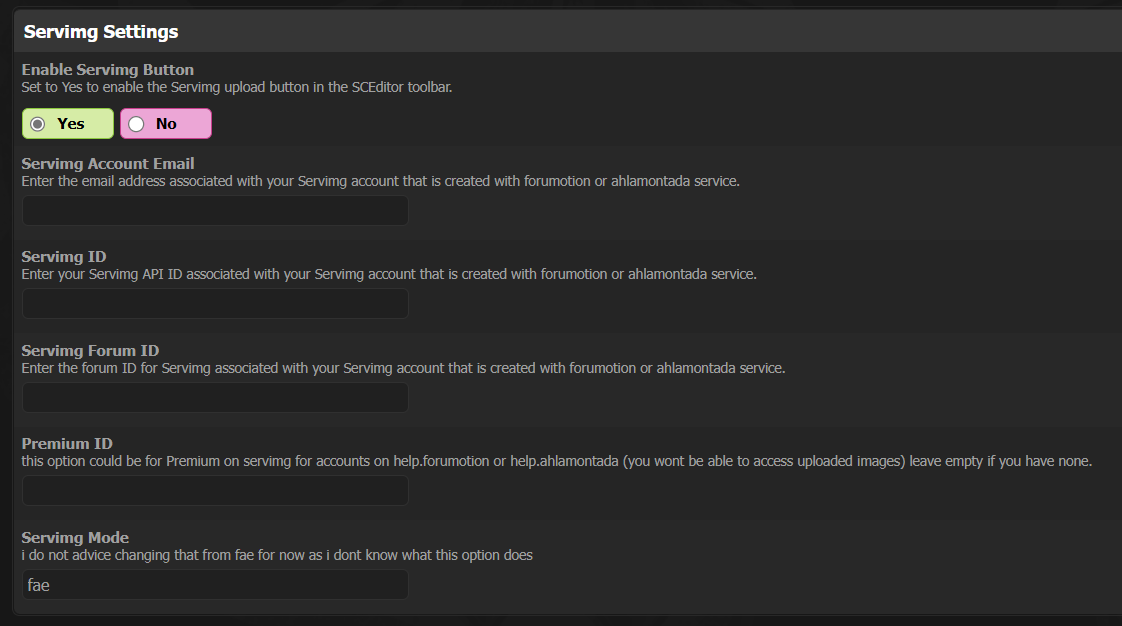Viewport: 1122px width, 626px height.
Task: Click the SCEditor toolbar description text
Action: (237, 87)
